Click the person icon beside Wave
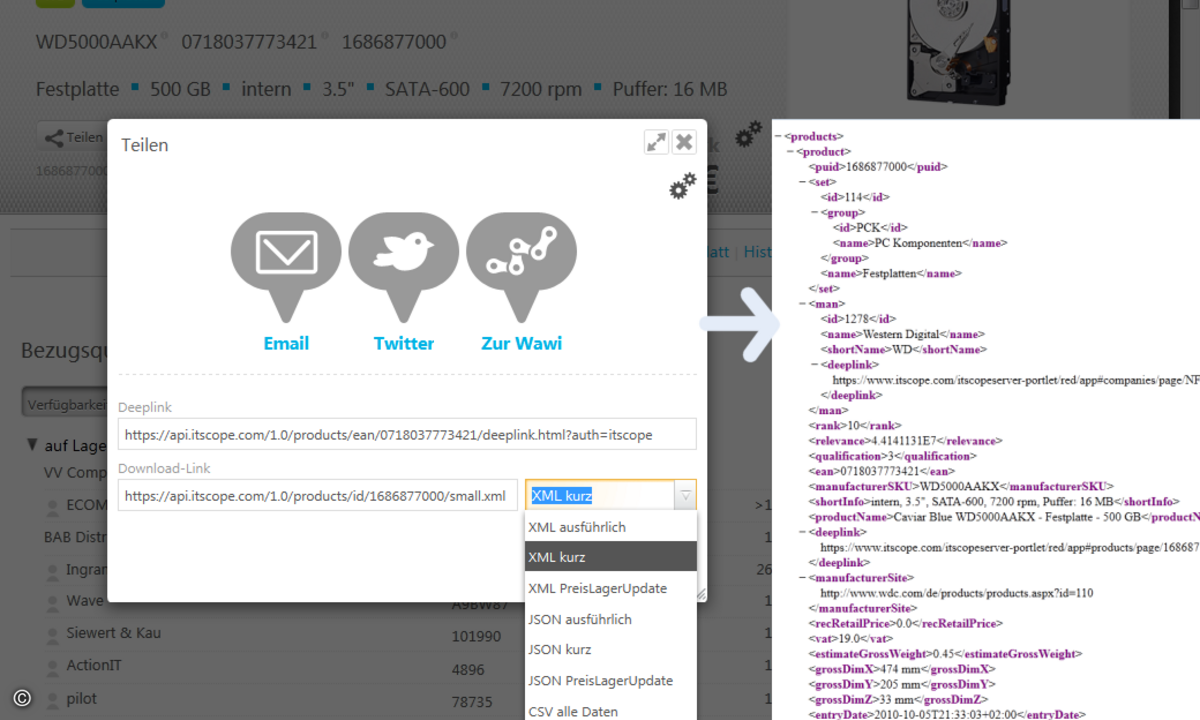This screenshot has height=720, width=1200. (53, 603)
